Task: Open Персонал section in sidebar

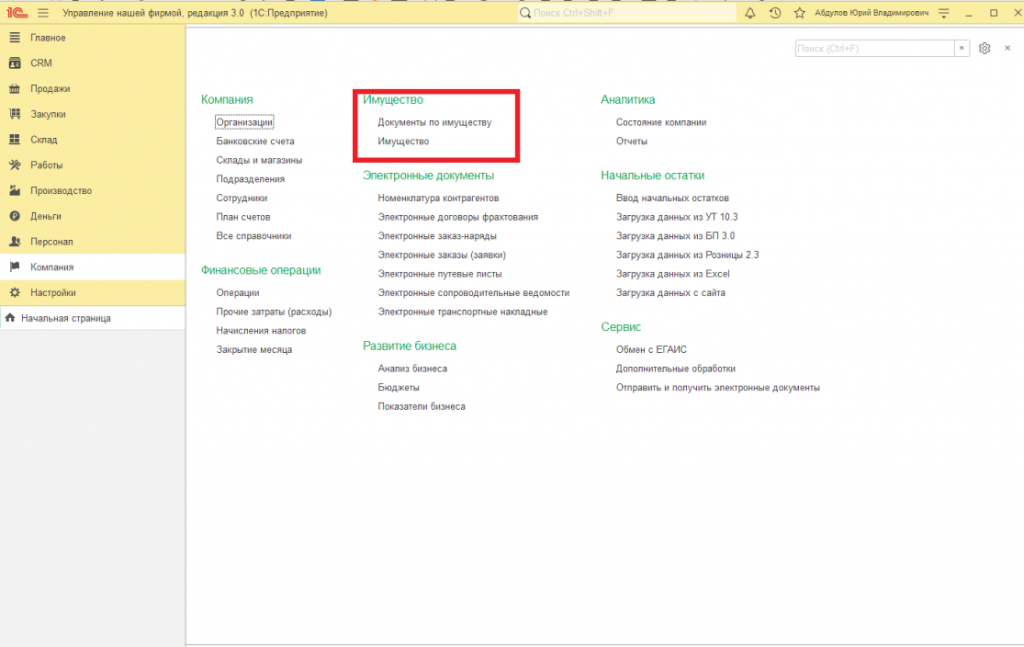Action: click(x=92, y=242)
